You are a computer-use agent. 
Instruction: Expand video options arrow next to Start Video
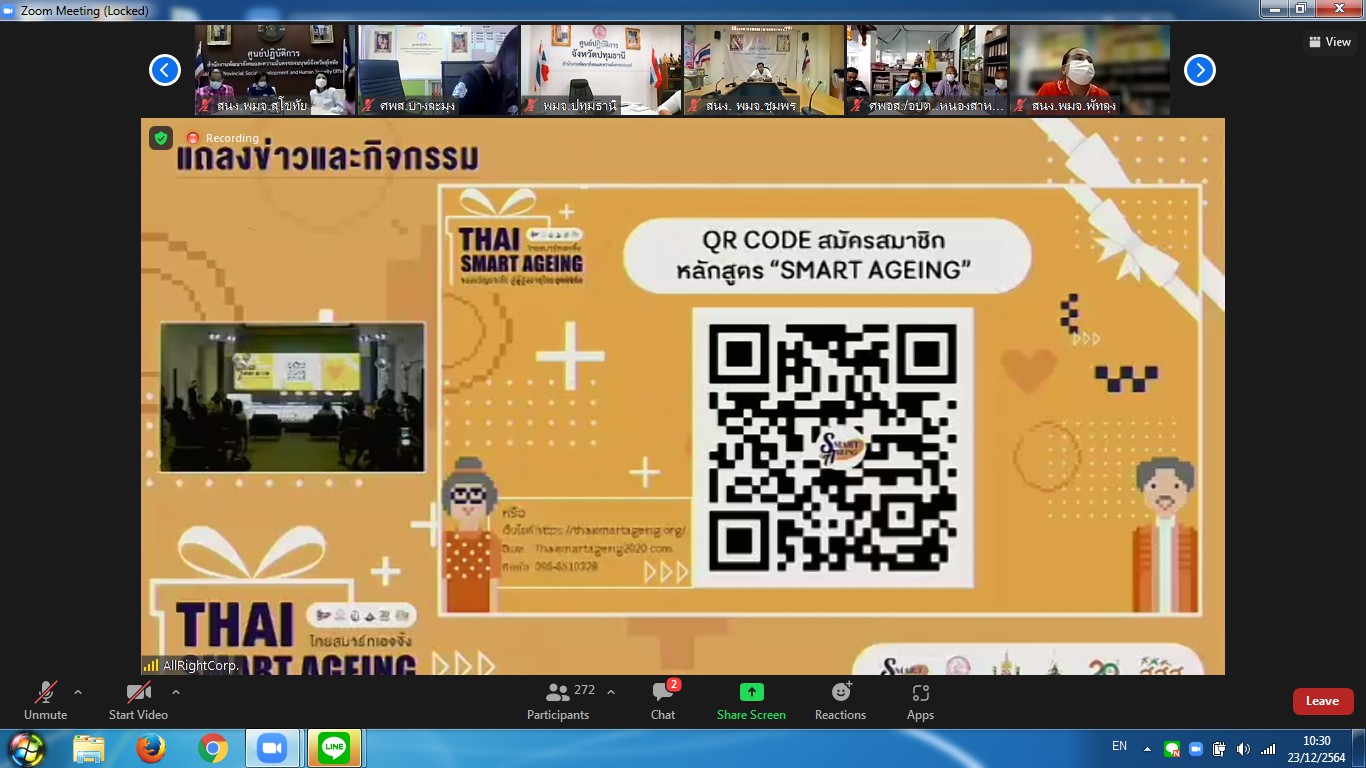click(x=176, y=692)
